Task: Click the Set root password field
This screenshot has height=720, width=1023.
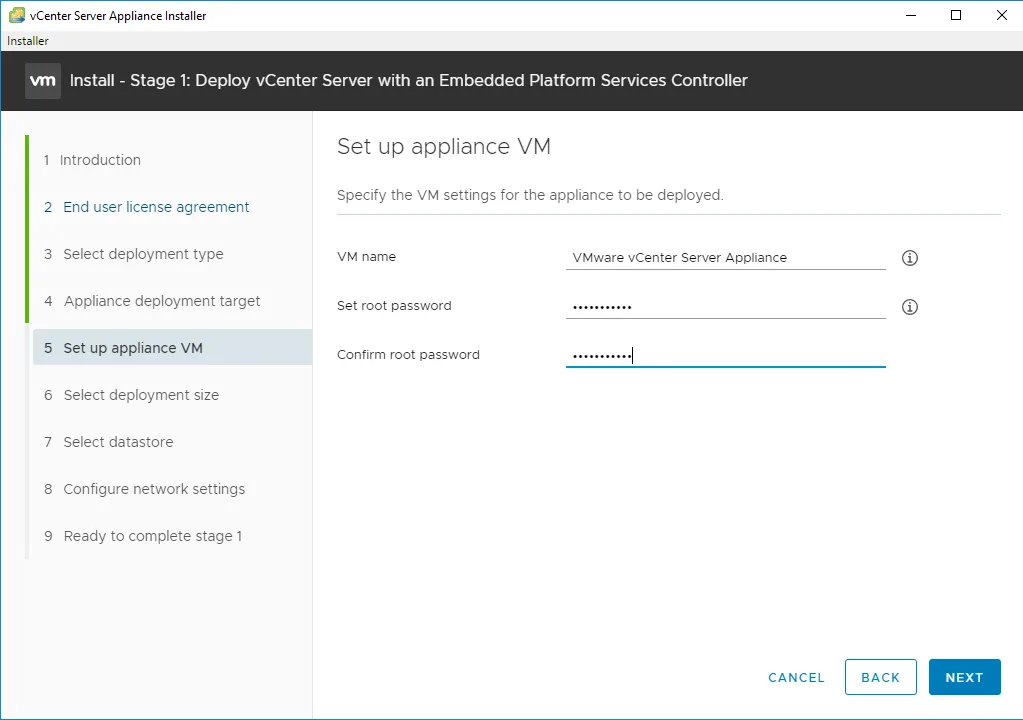Action: [725, 307]
